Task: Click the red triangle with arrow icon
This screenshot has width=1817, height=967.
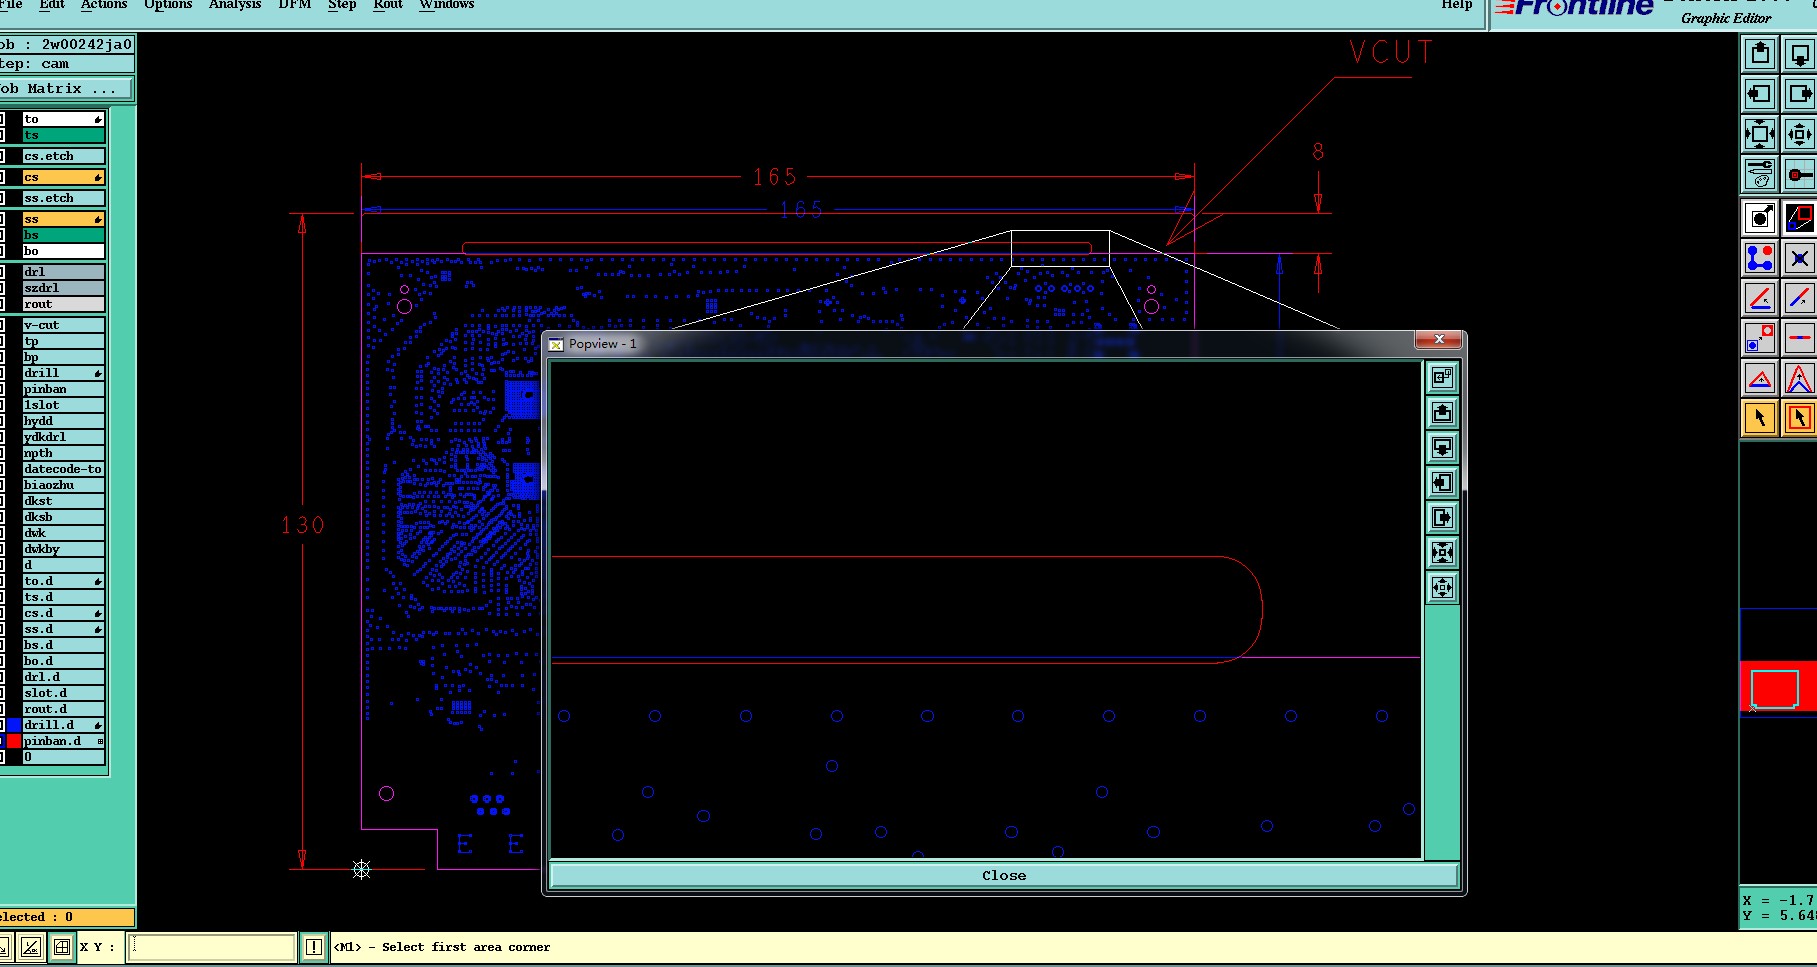Action: 1760,378
